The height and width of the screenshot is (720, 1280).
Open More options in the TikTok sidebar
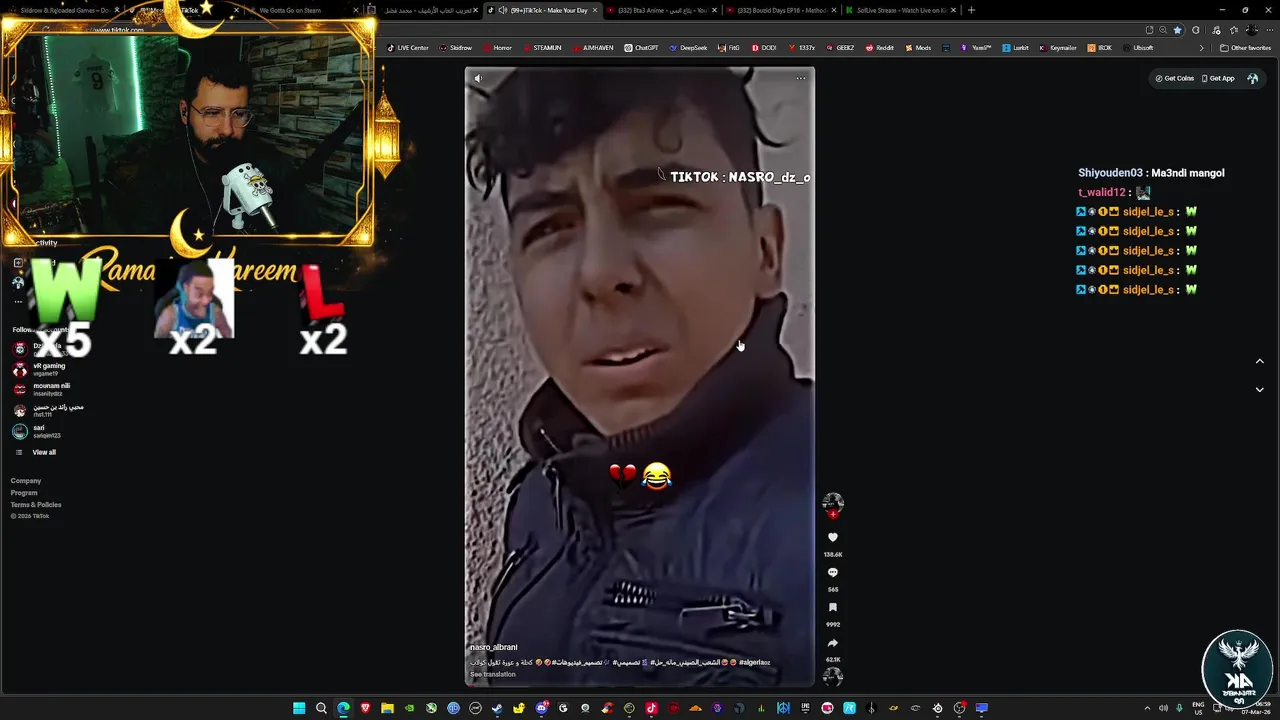[x=18, y=300]
